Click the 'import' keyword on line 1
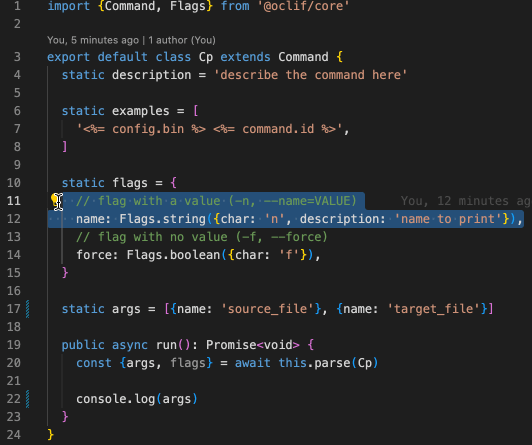 click(69, 6)
